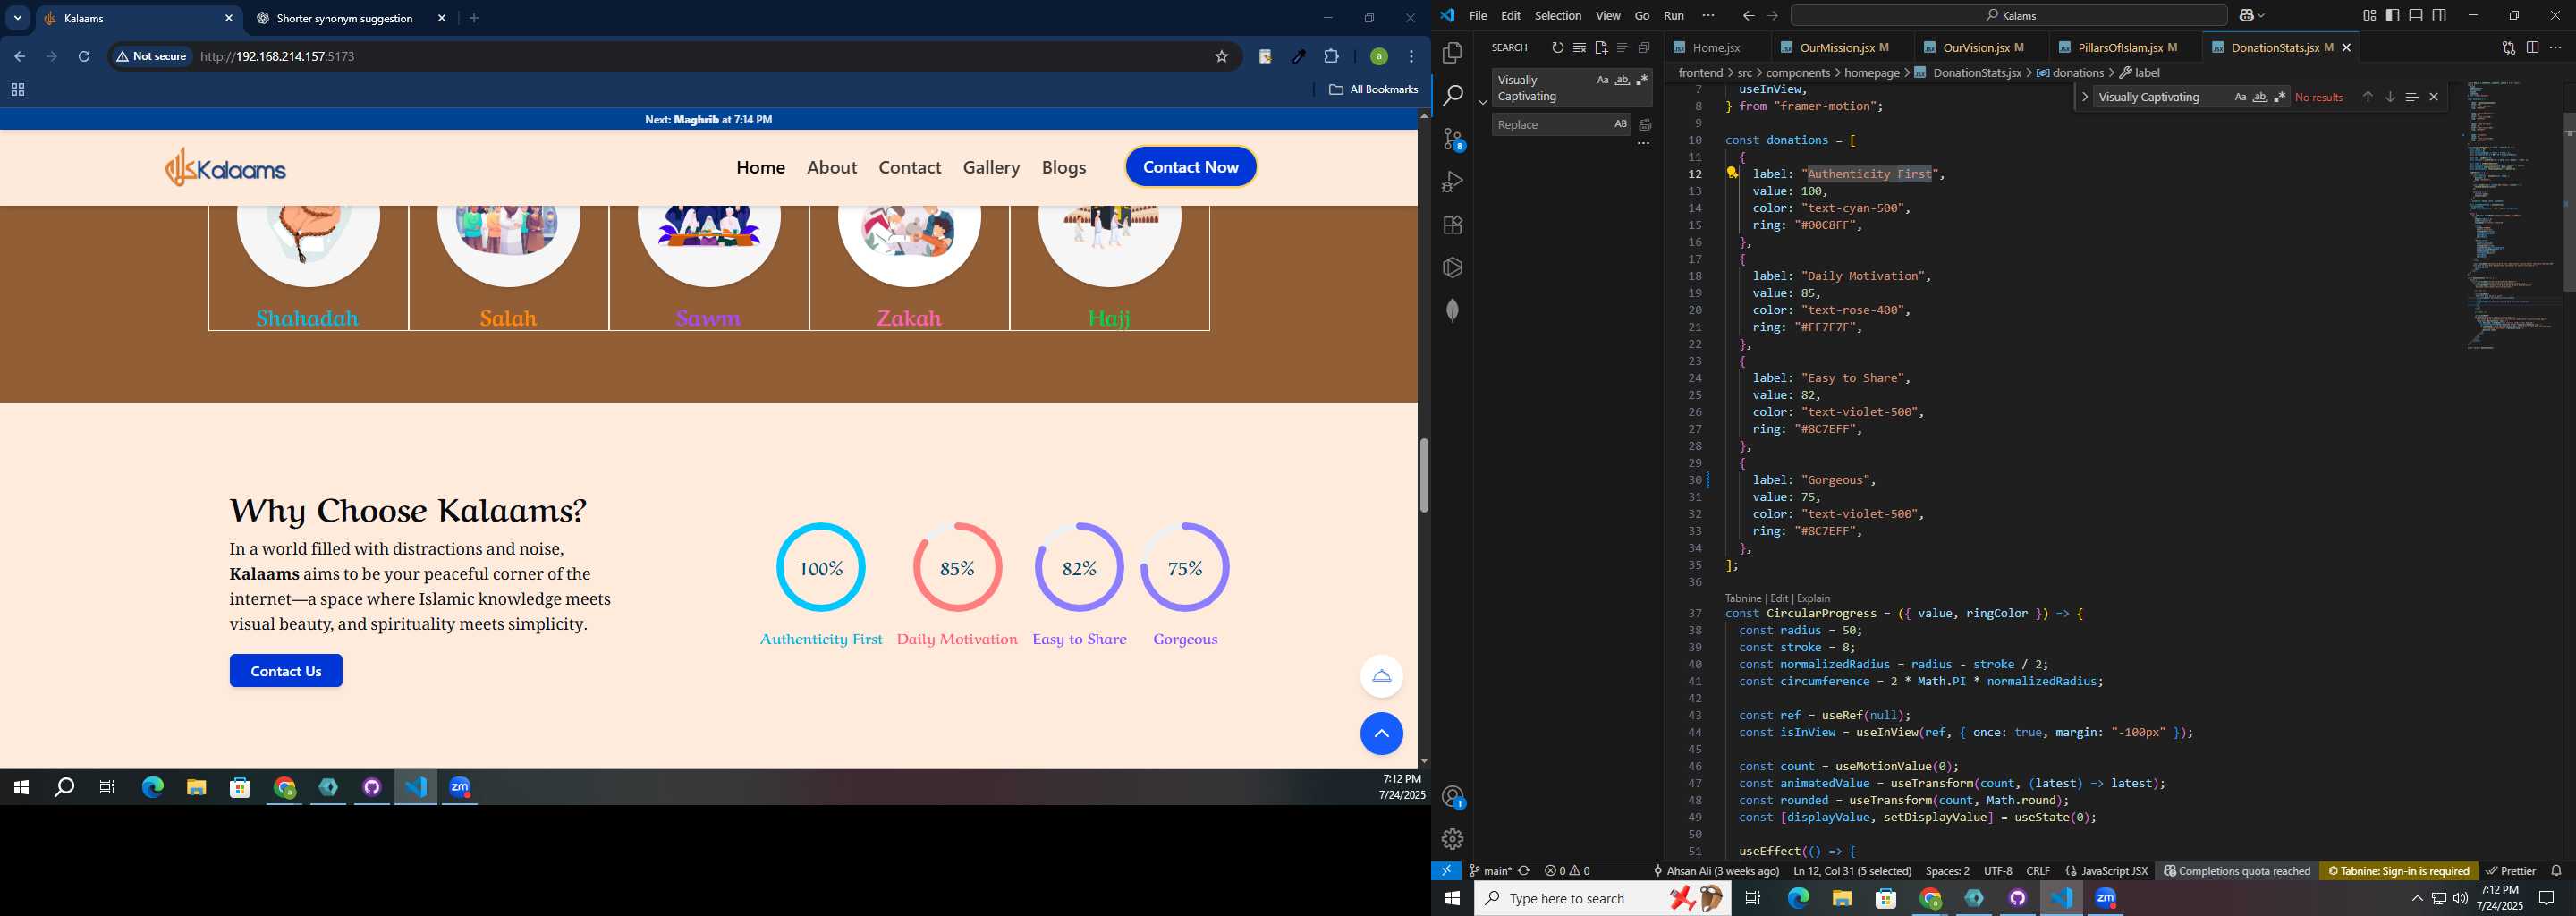Expand Replace in the editor find widget
The height and width of the screenshot is (916, 2576).
(x=2085, y=97)
